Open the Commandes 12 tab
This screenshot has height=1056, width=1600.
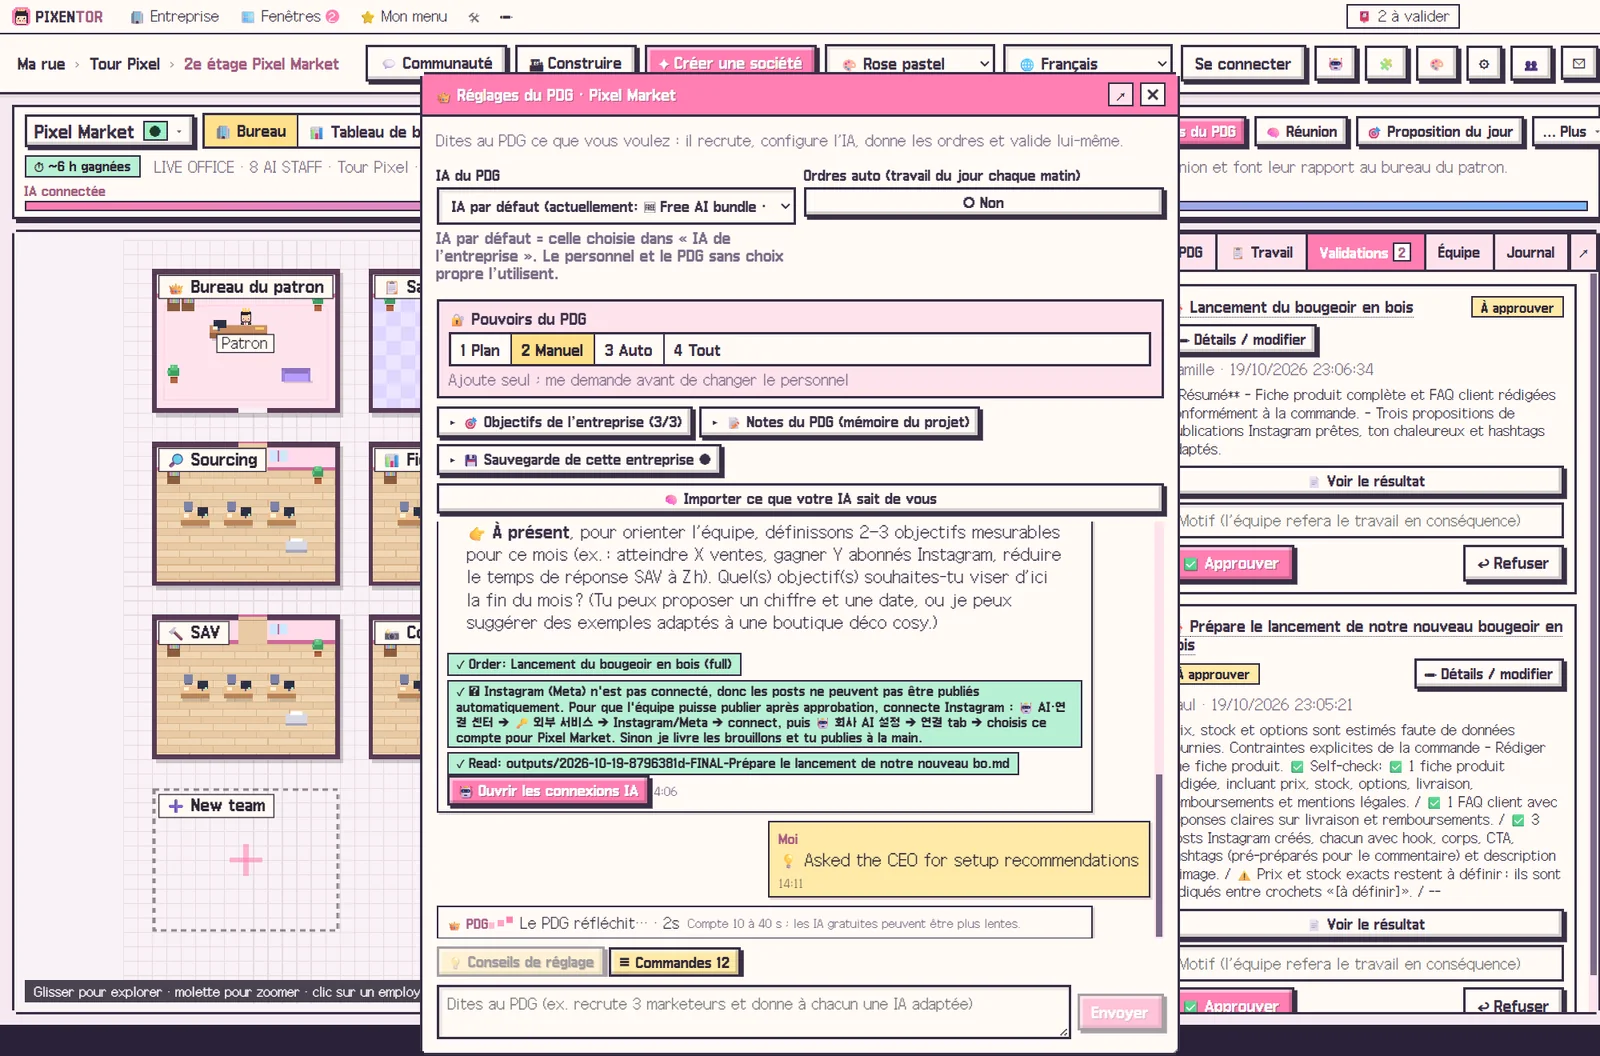coord(675,962)
